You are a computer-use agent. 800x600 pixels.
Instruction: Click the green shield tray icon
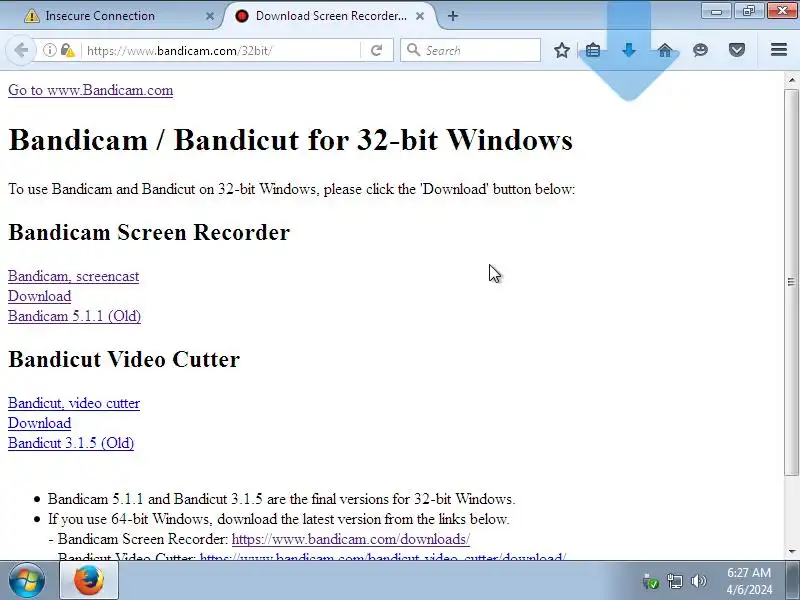(651, 581)
